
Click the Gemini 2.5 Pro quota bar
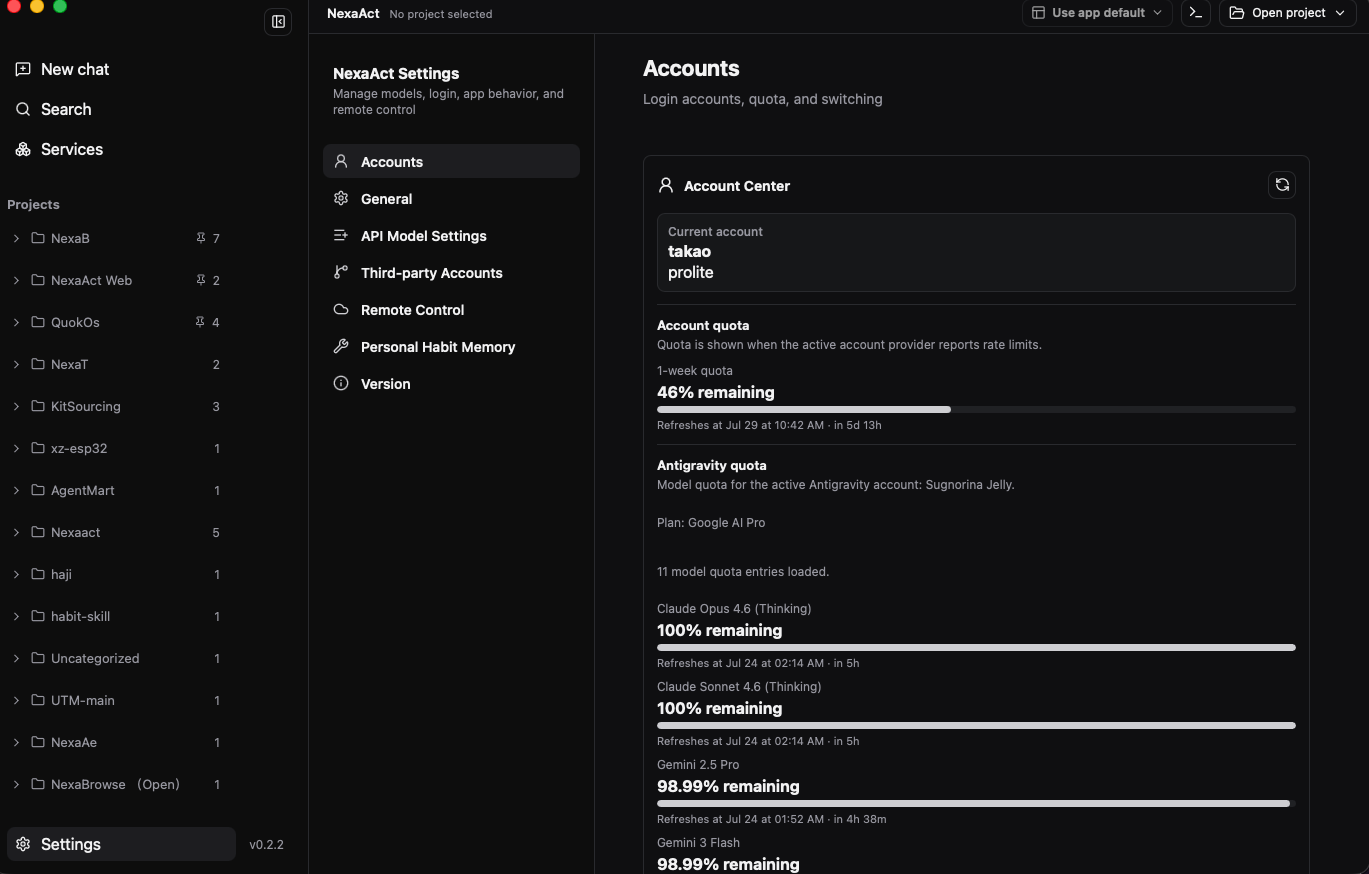pos(976,803)
